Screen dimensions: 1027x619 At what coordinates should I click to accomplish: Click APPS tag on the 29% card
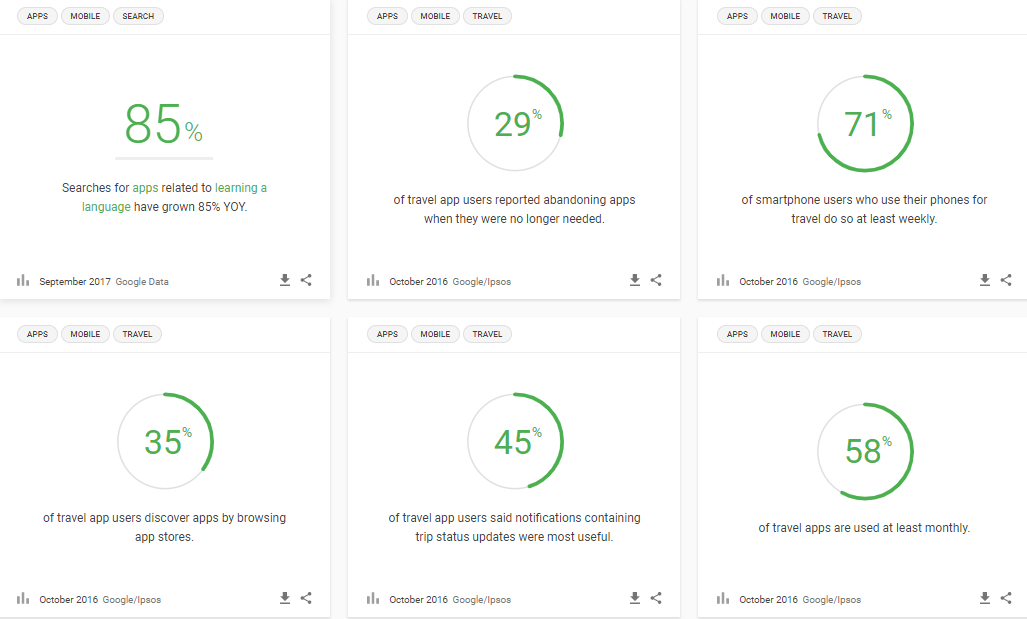pos(387,16)
